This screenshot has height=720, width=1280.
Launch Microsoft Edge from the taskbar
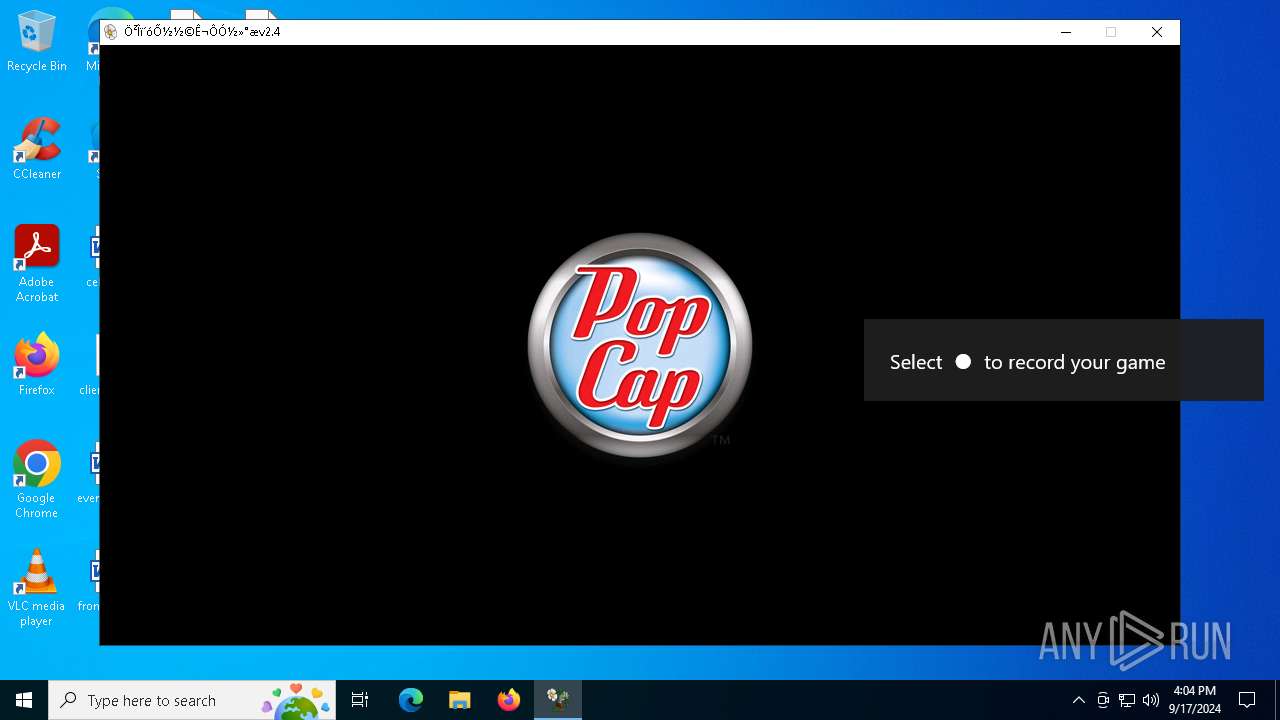(x=411, y=700)
